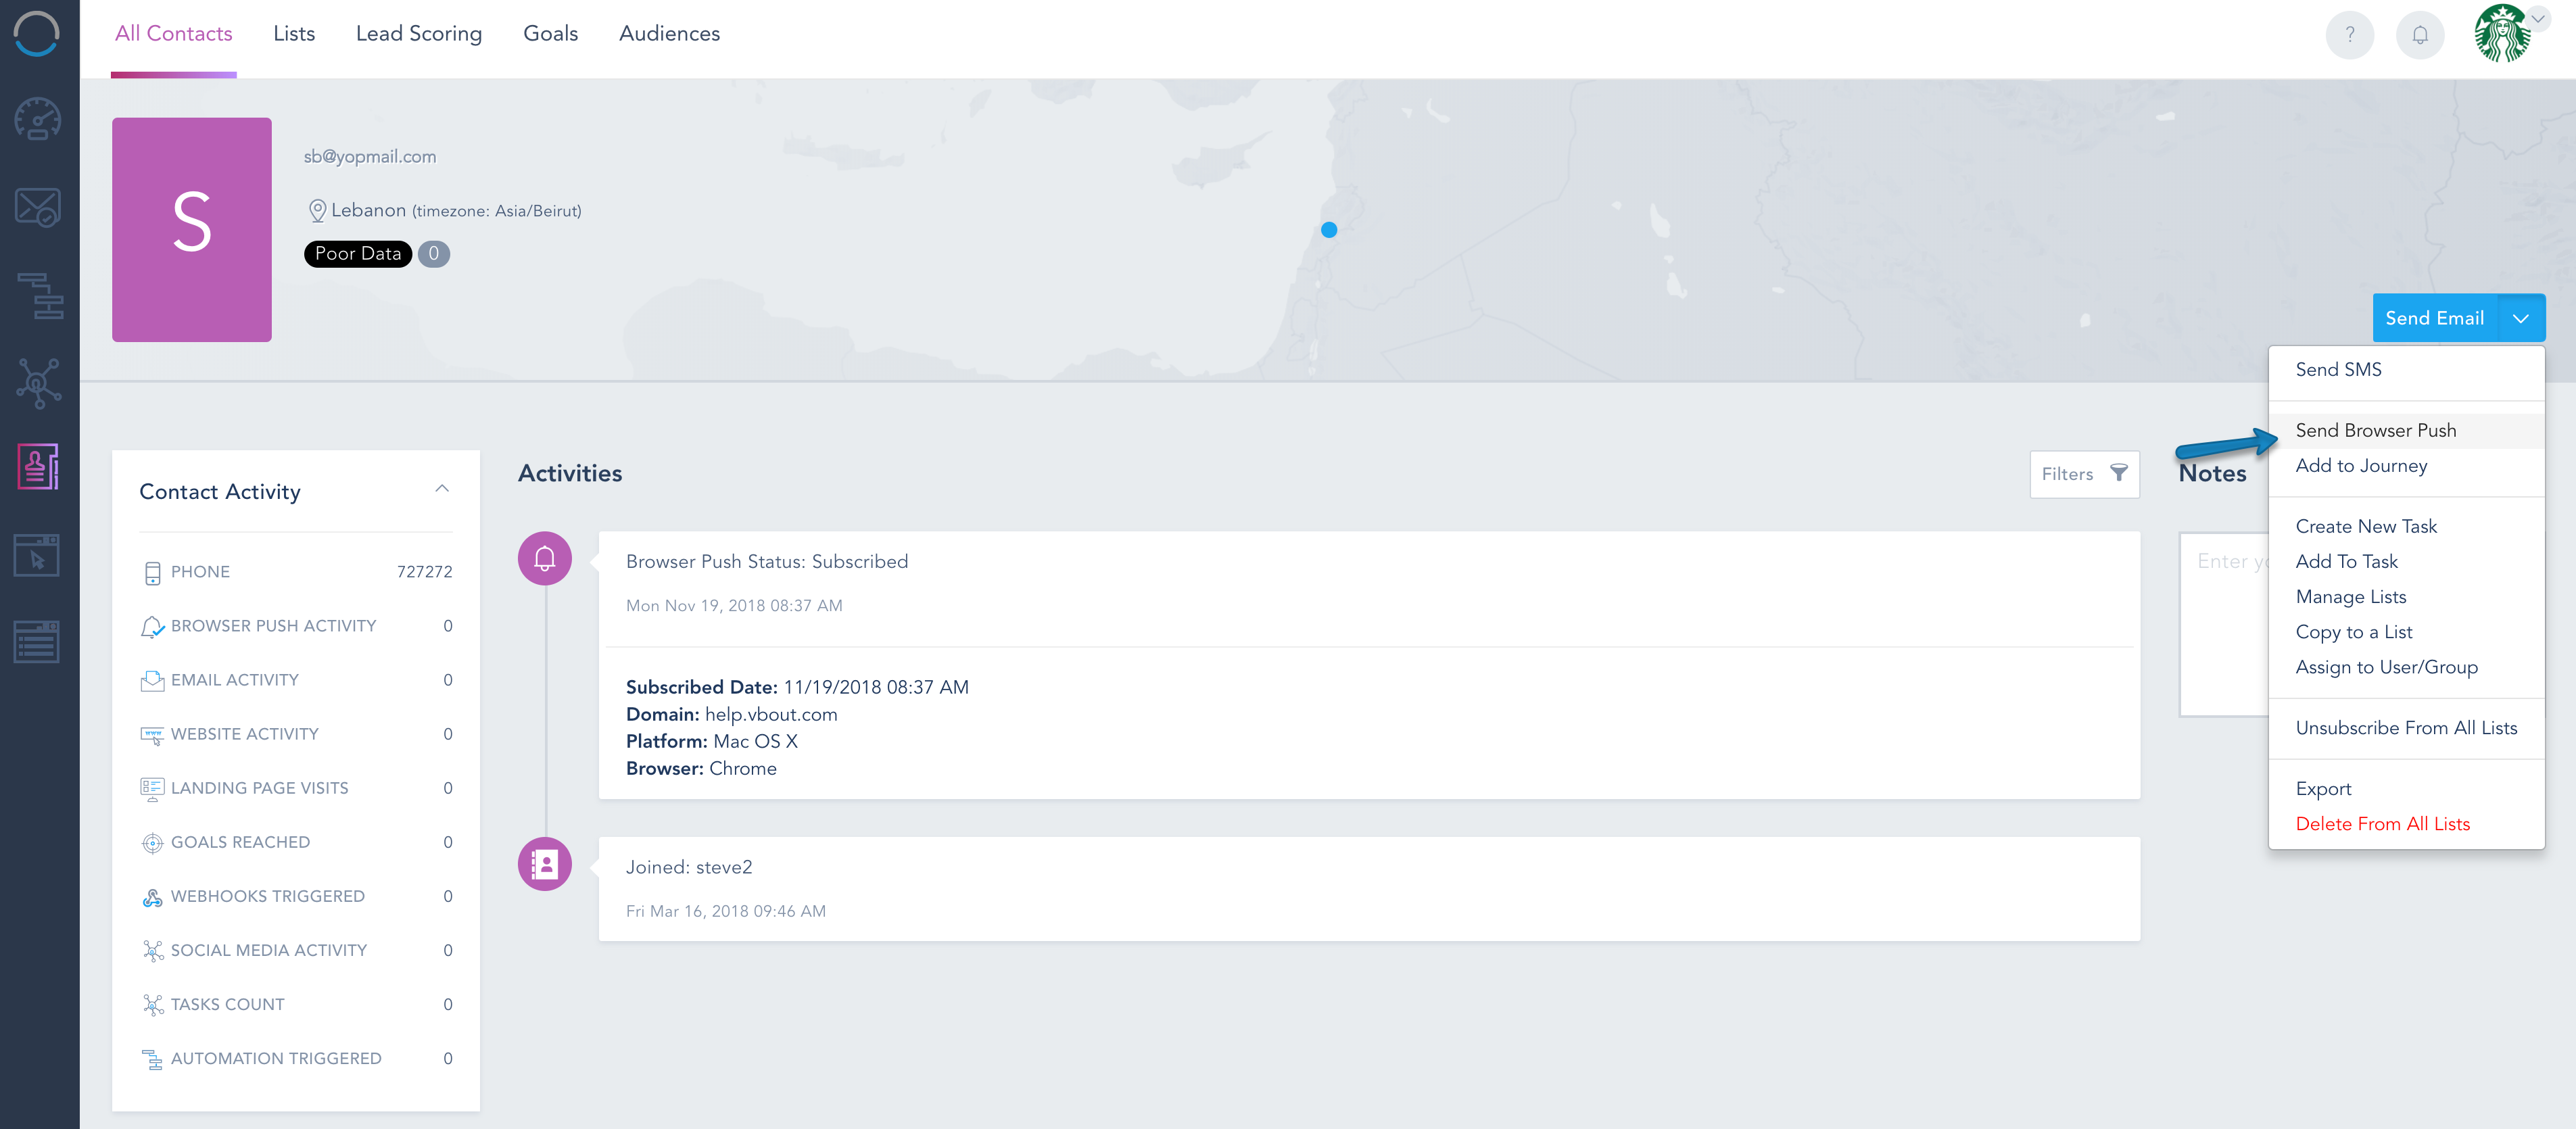2576x1129 pixels.
Task: Open the help question mark icon
Action: 2350,35
